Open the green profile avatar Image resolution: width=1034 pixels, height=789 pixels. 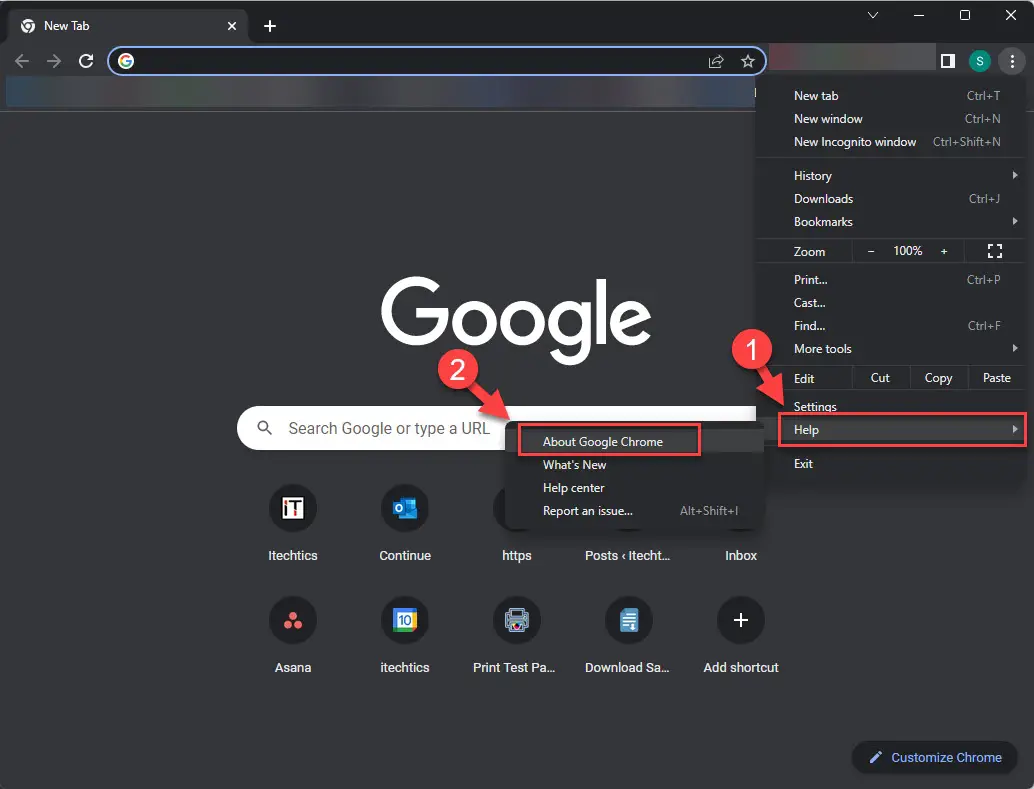point(979,61)
